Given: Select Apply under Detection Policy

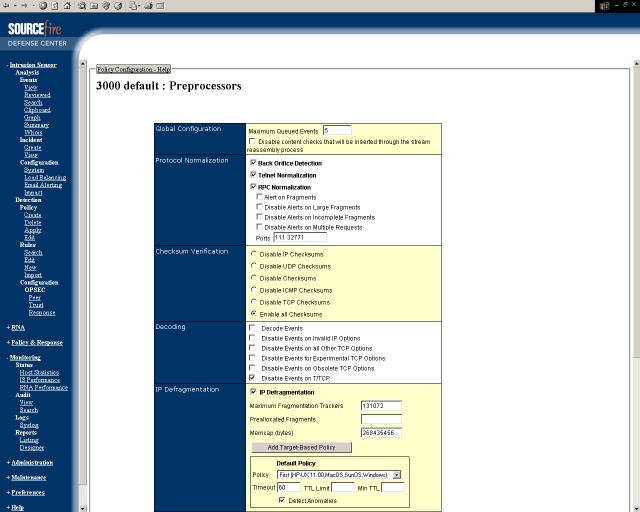Looking at the screenshot, I should (33, 230).
